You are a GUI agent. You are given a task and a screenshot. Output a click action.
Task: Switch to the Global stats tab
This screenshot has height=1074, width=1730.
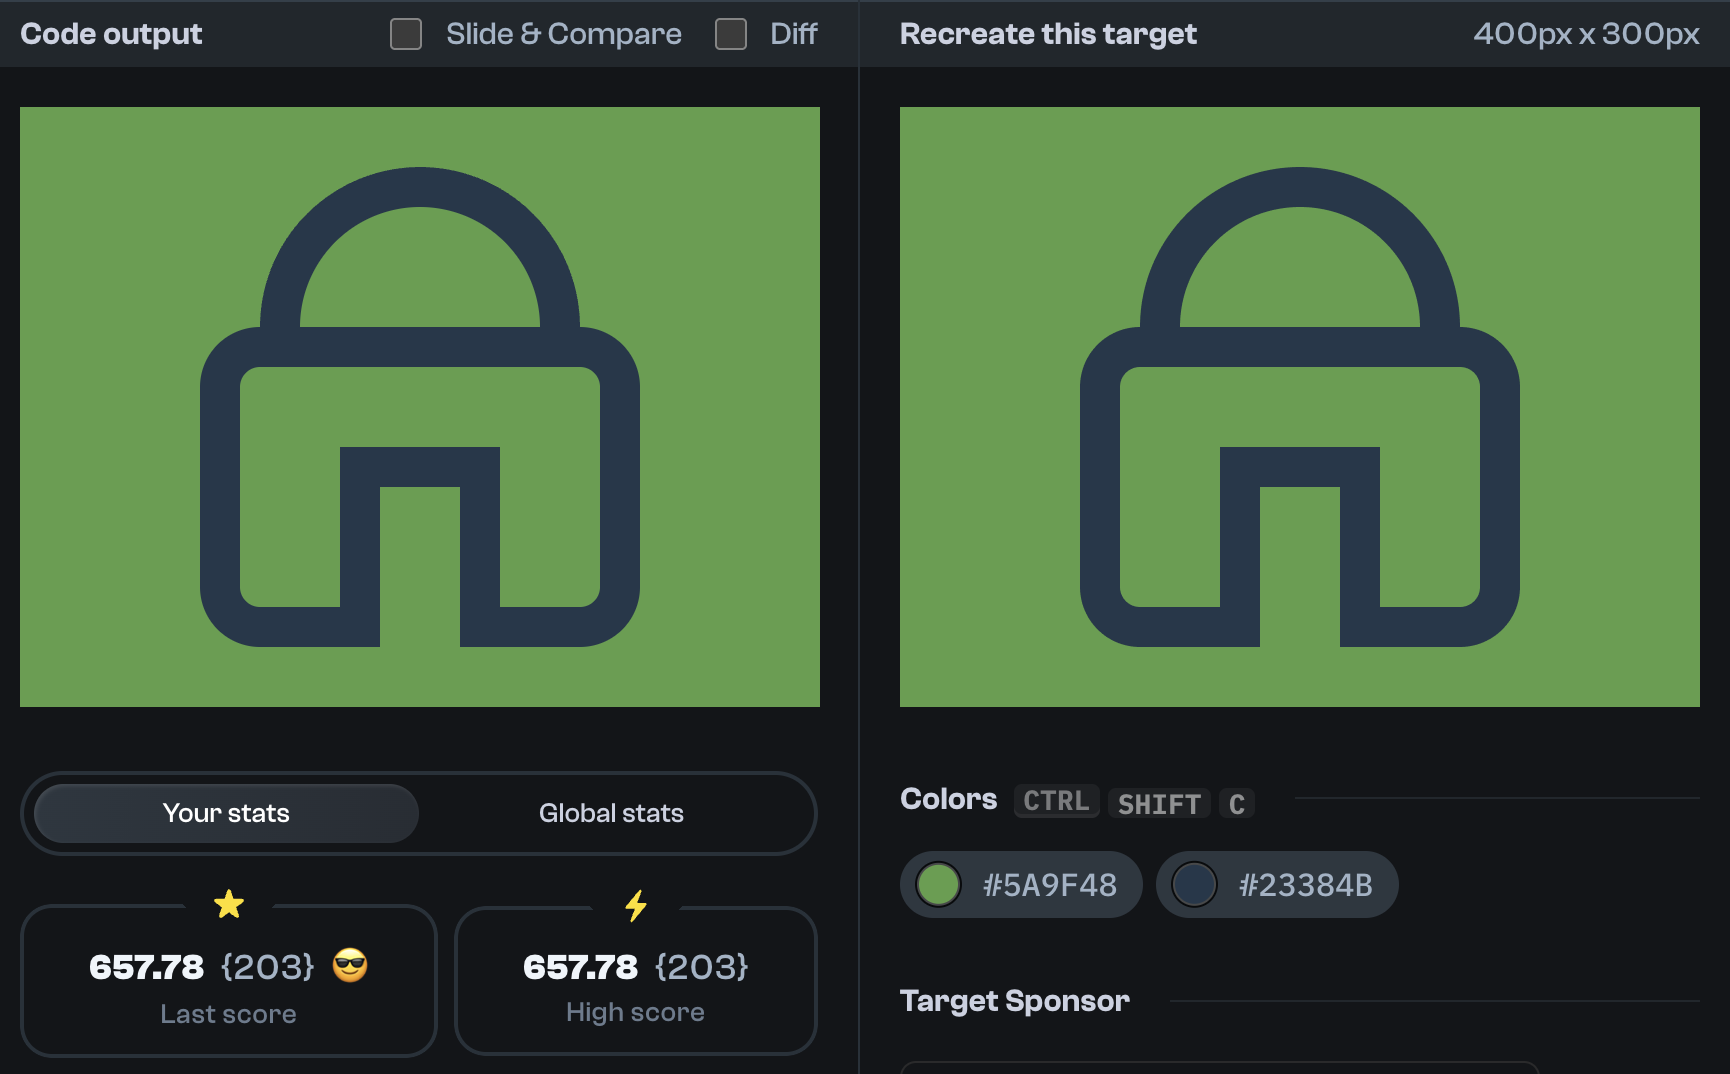tap(611, 813)
